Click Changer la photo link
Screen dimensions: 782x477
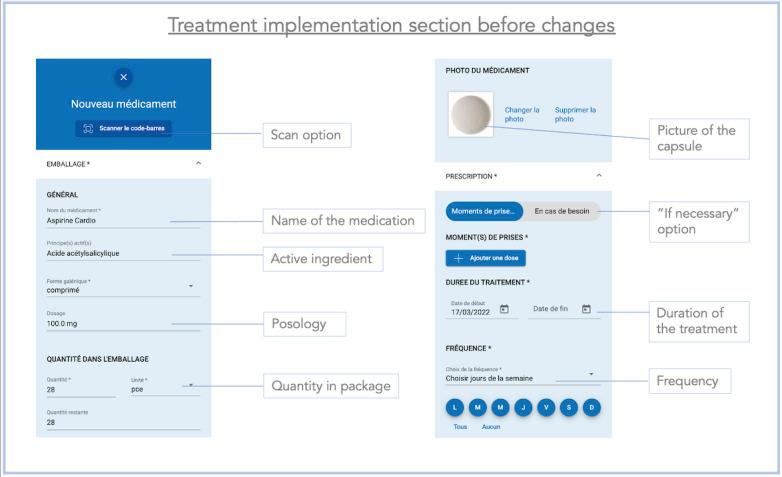click(x=522, y=114)
